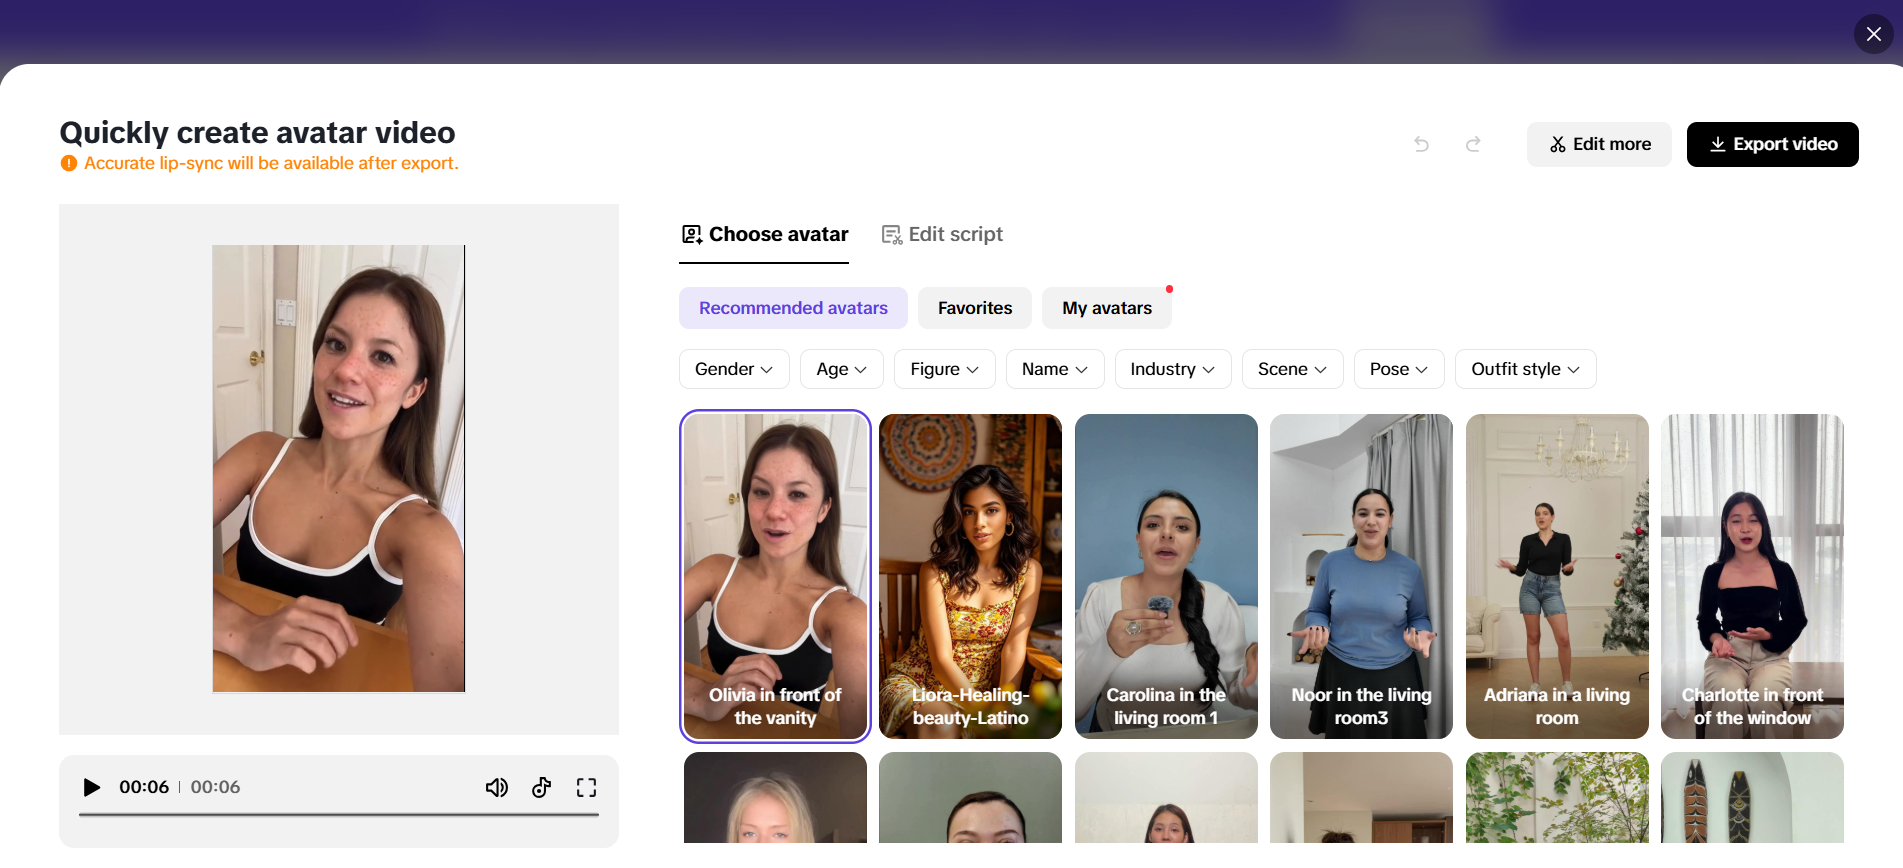Open My avatars list
This screenshot has width=1903, height=868.
pos(1107,308)
